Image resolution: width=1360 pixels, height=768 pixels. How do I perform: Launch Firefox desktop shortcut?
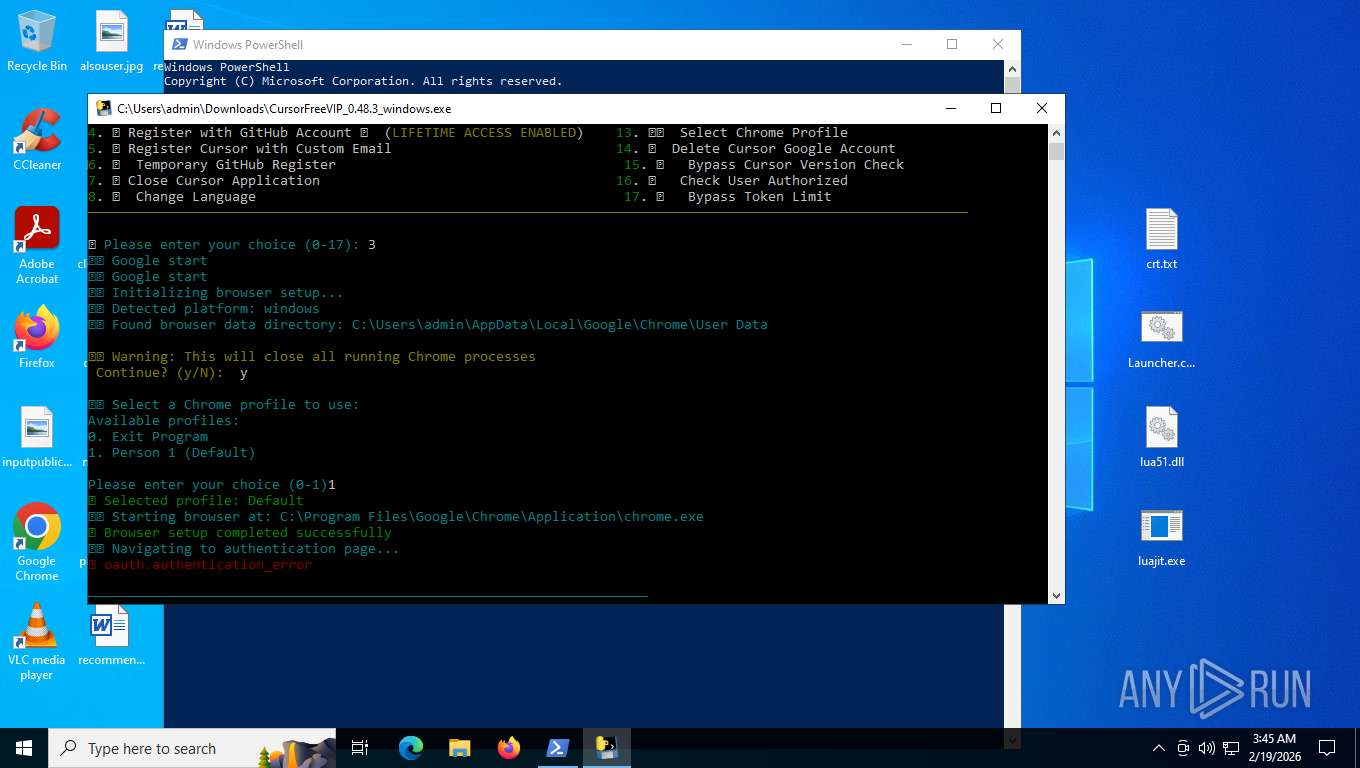(37, 338)
